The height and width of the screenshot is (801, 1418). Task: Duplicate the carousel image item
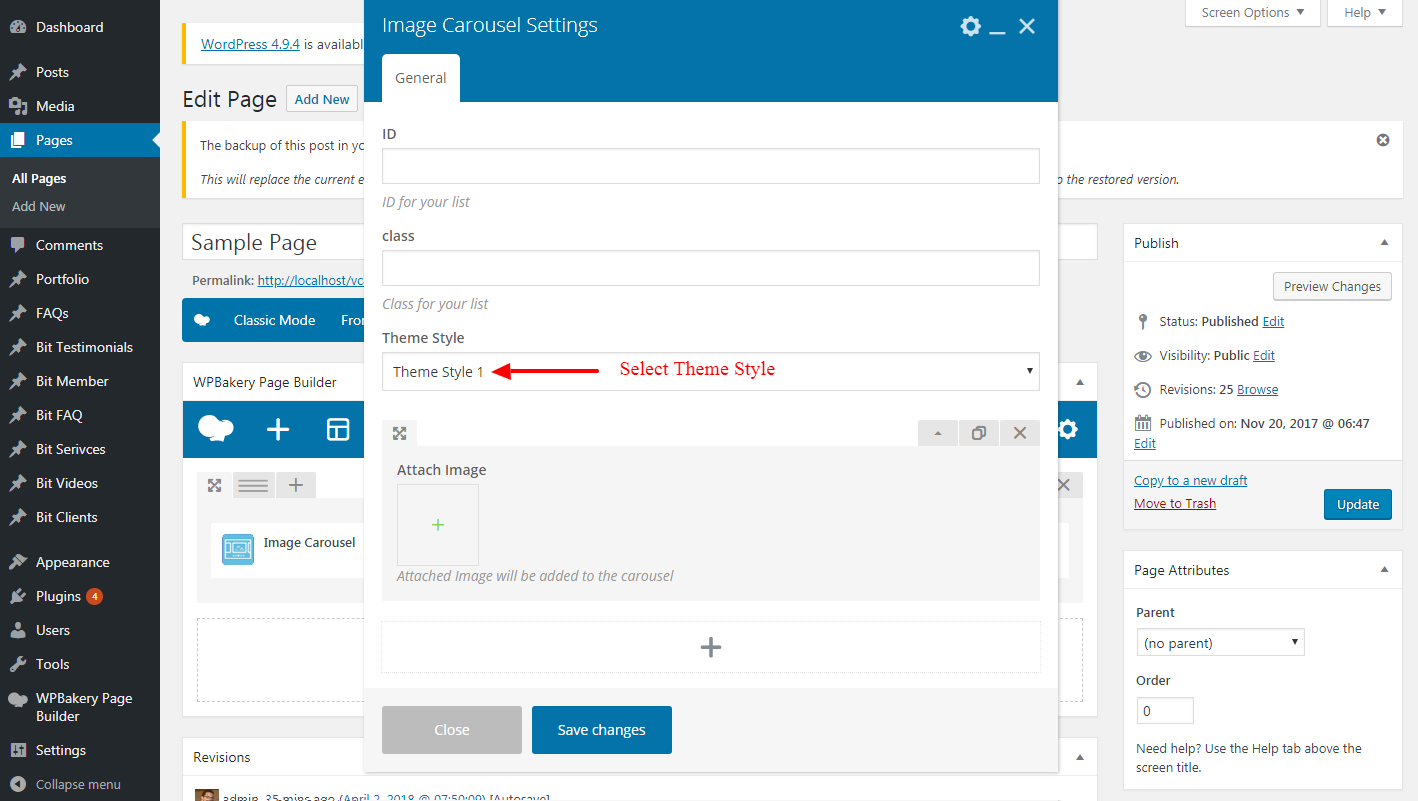978,433
